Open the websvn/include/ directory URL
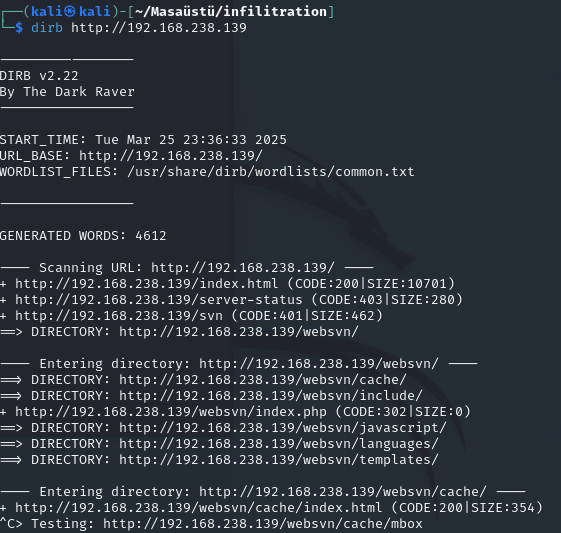This screenshot has height=533, width=561. coord(271,396)
